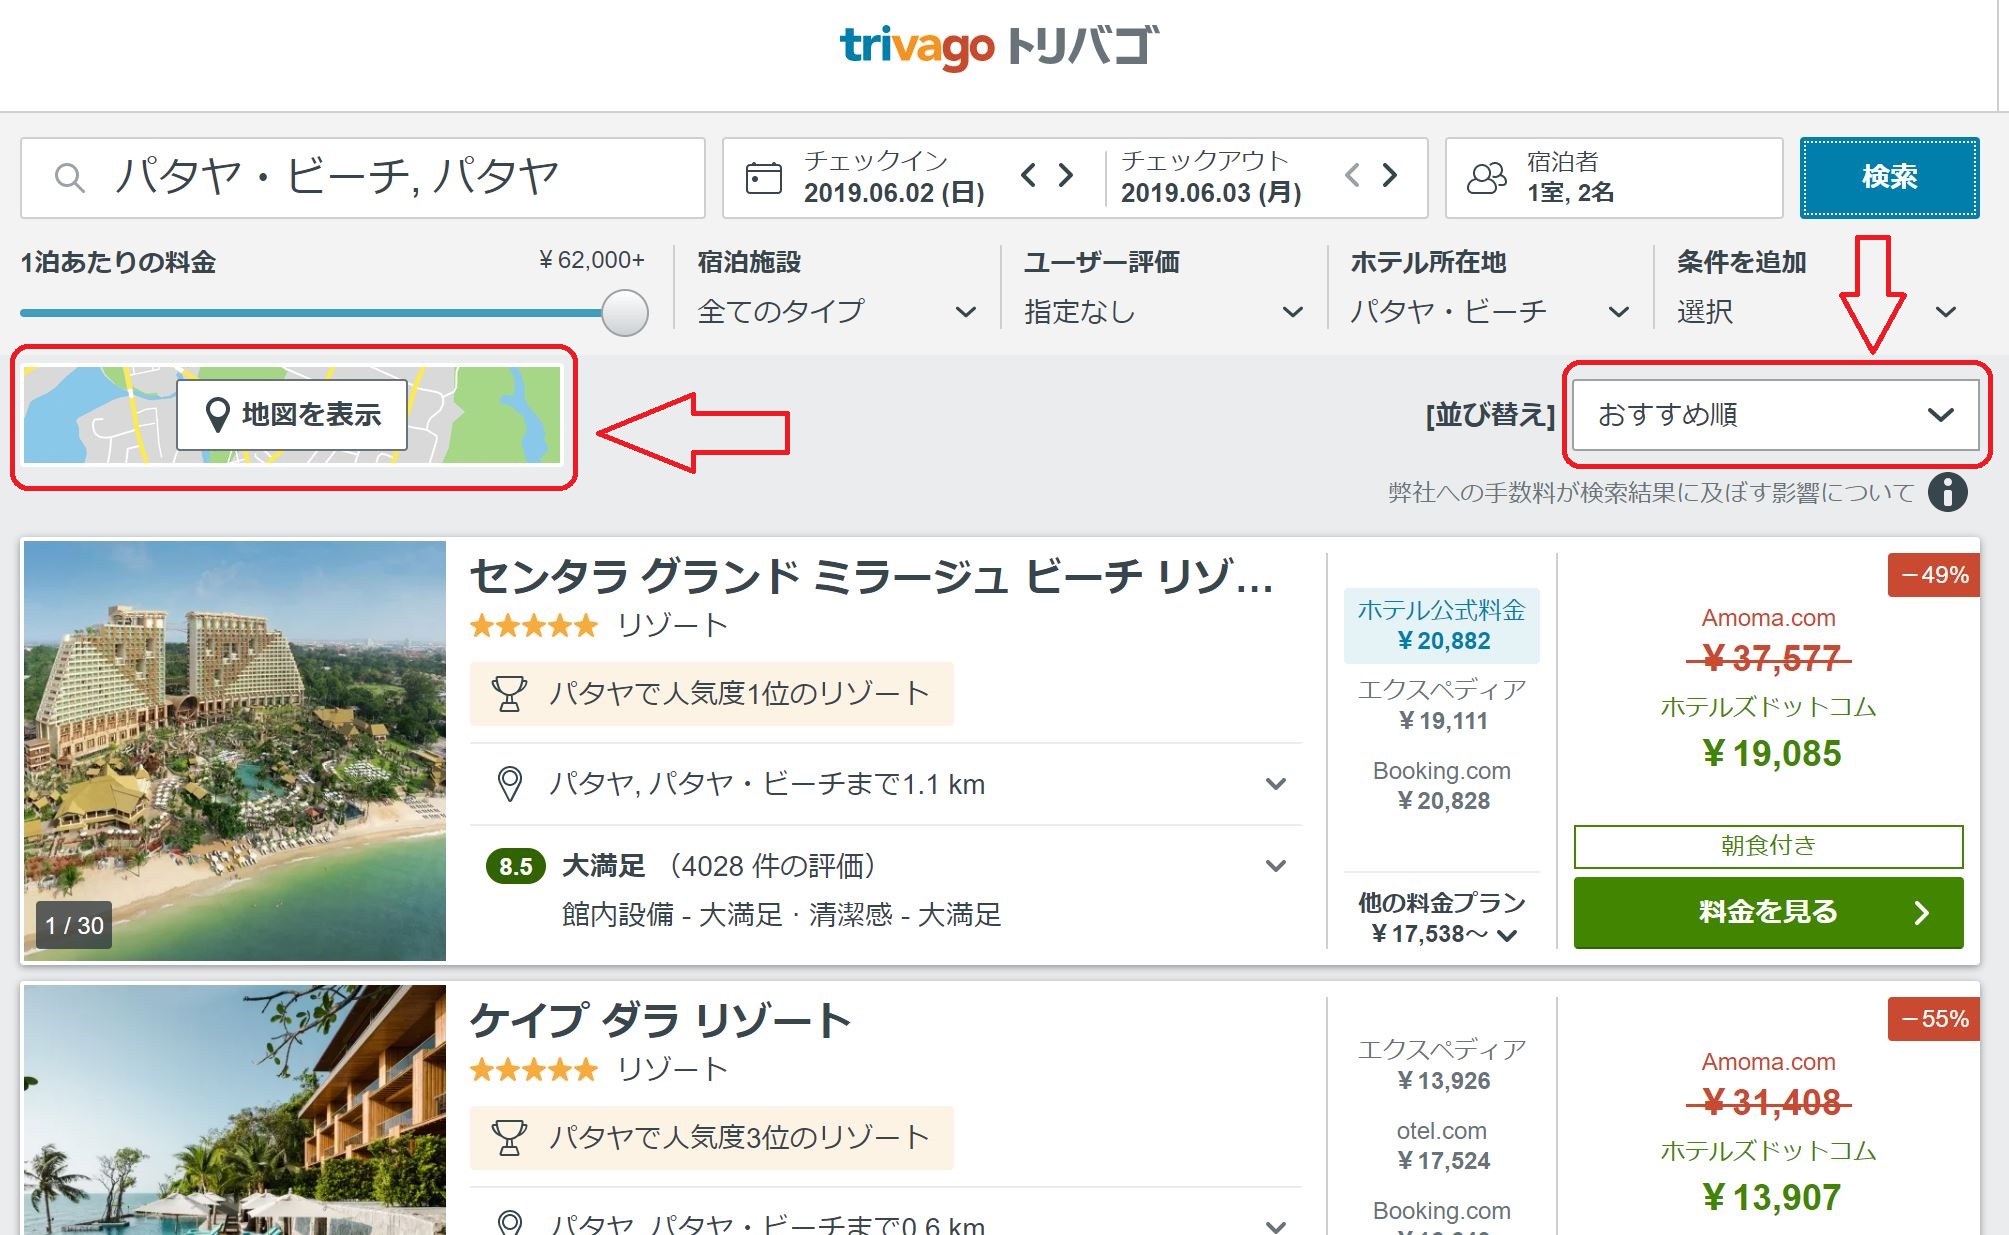Click the パタヤで人気度1位のリゾート badge text

click(x=739, y=693)
